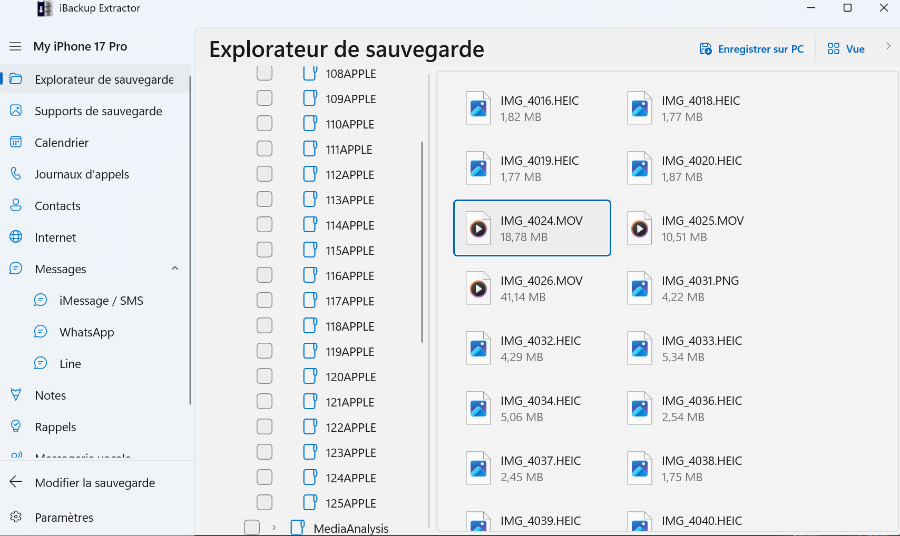Expand the MediaAnalysis folder arrow

click(x=274, y=527)
